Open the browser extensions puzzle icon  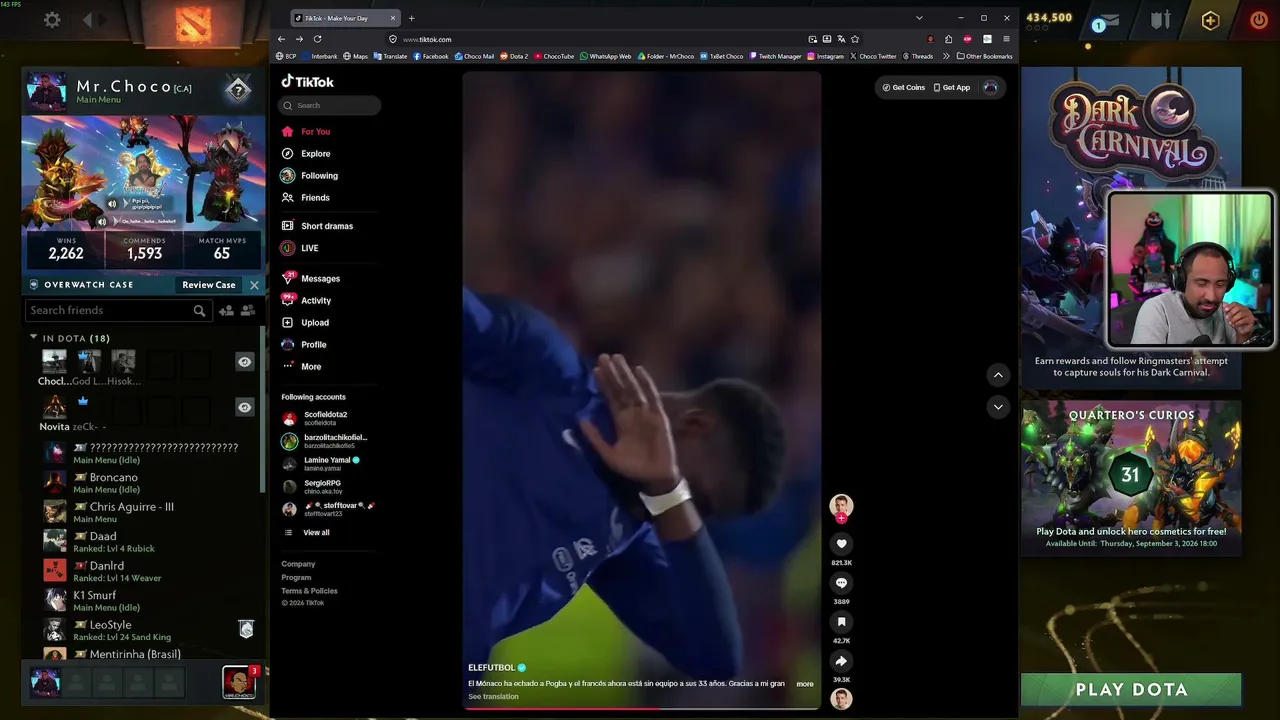948,39
